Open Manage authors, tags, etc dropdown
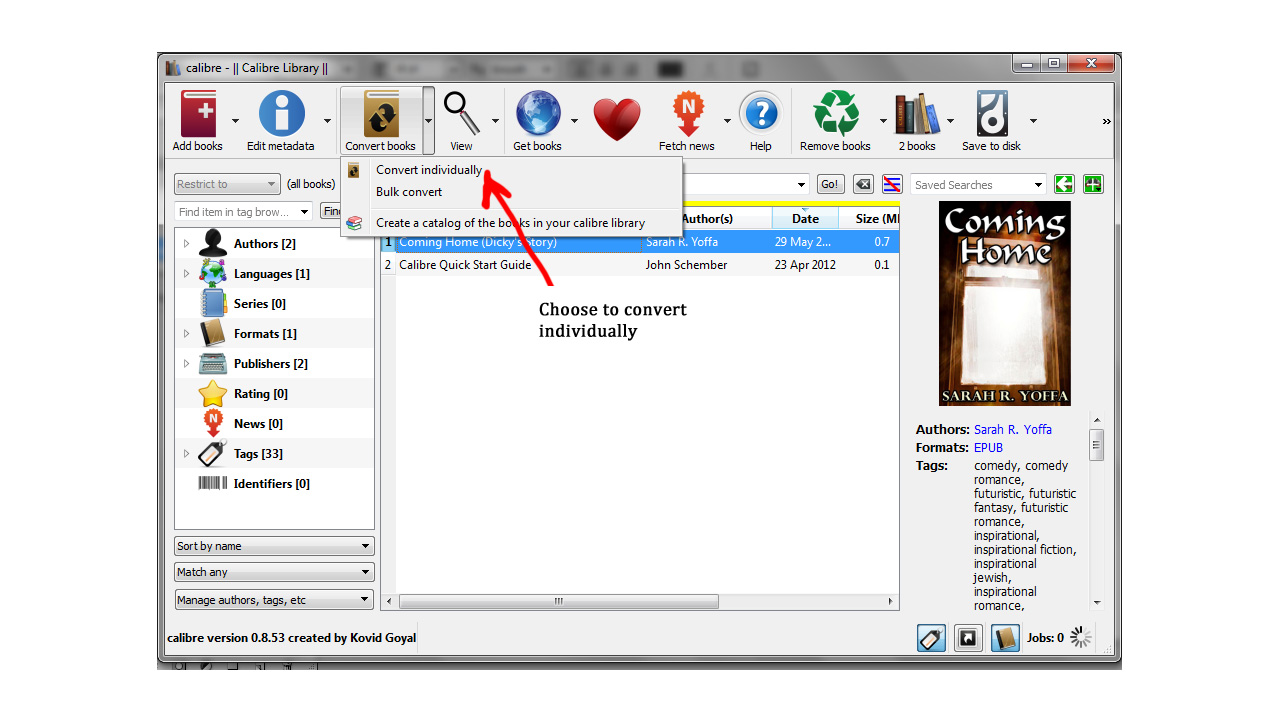This screenshot has height=720, width=1280. coord(274,600)
